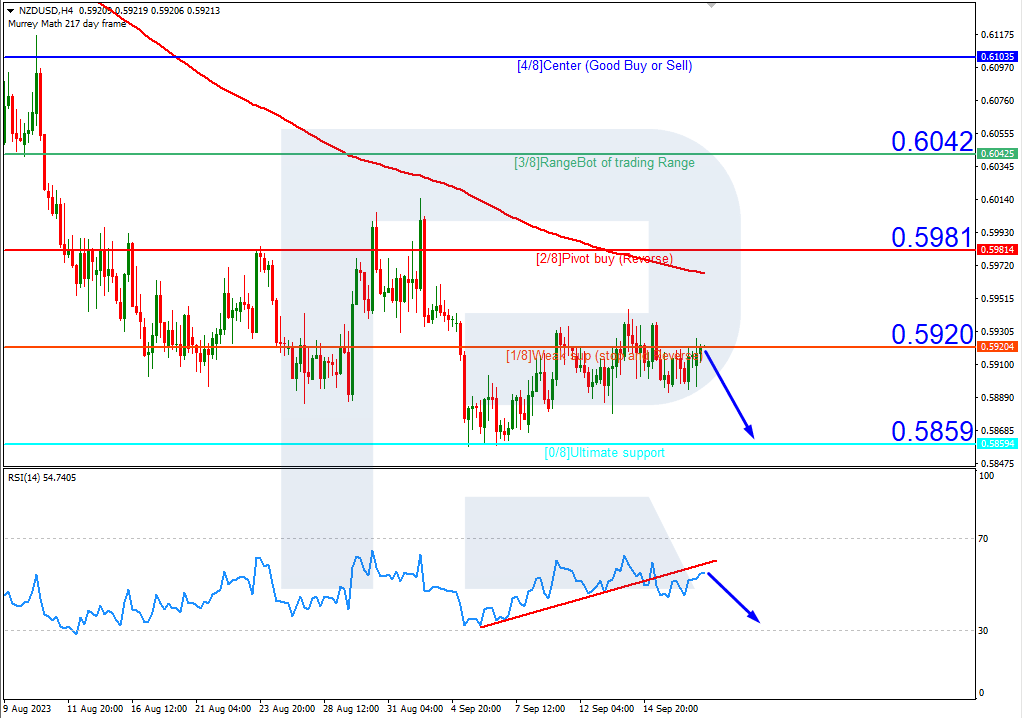Click the blue 0.5981 price level text
Image resolution: width=1022 pixels, height=718 pixels.
pos(931,239)
